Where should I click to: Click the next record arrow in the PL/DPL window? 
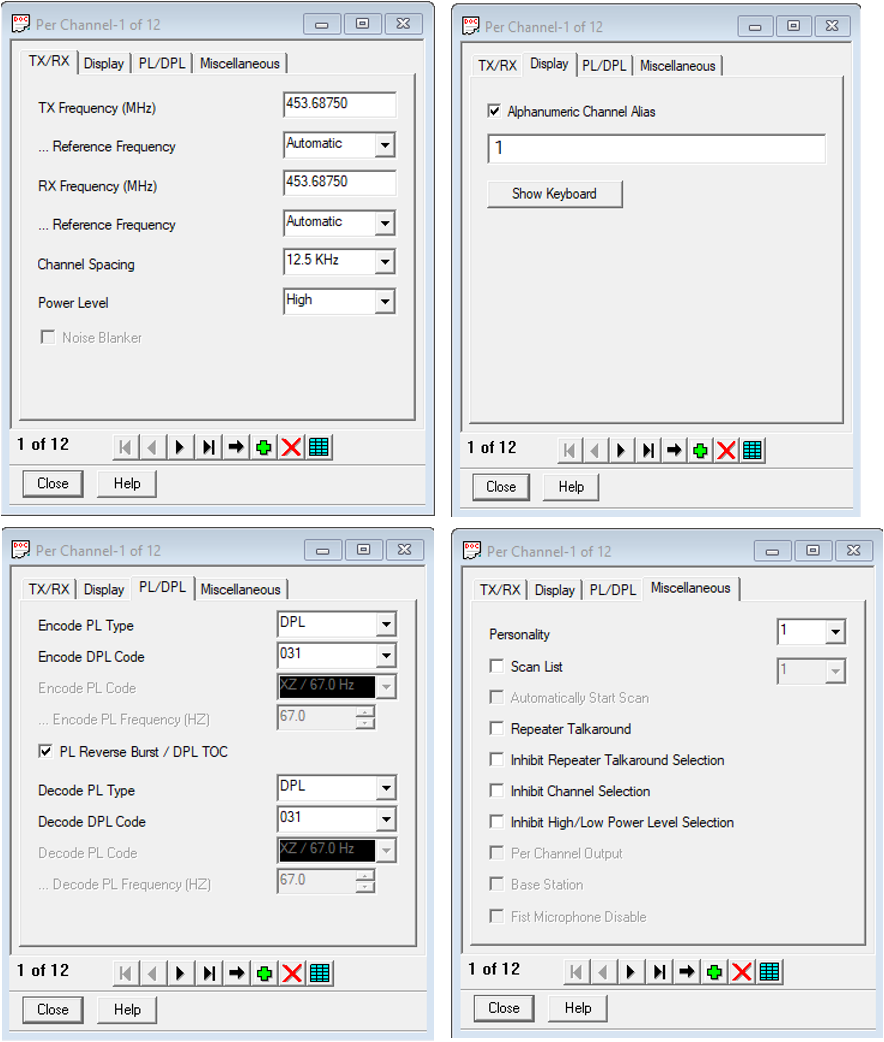tap(180, 973)
